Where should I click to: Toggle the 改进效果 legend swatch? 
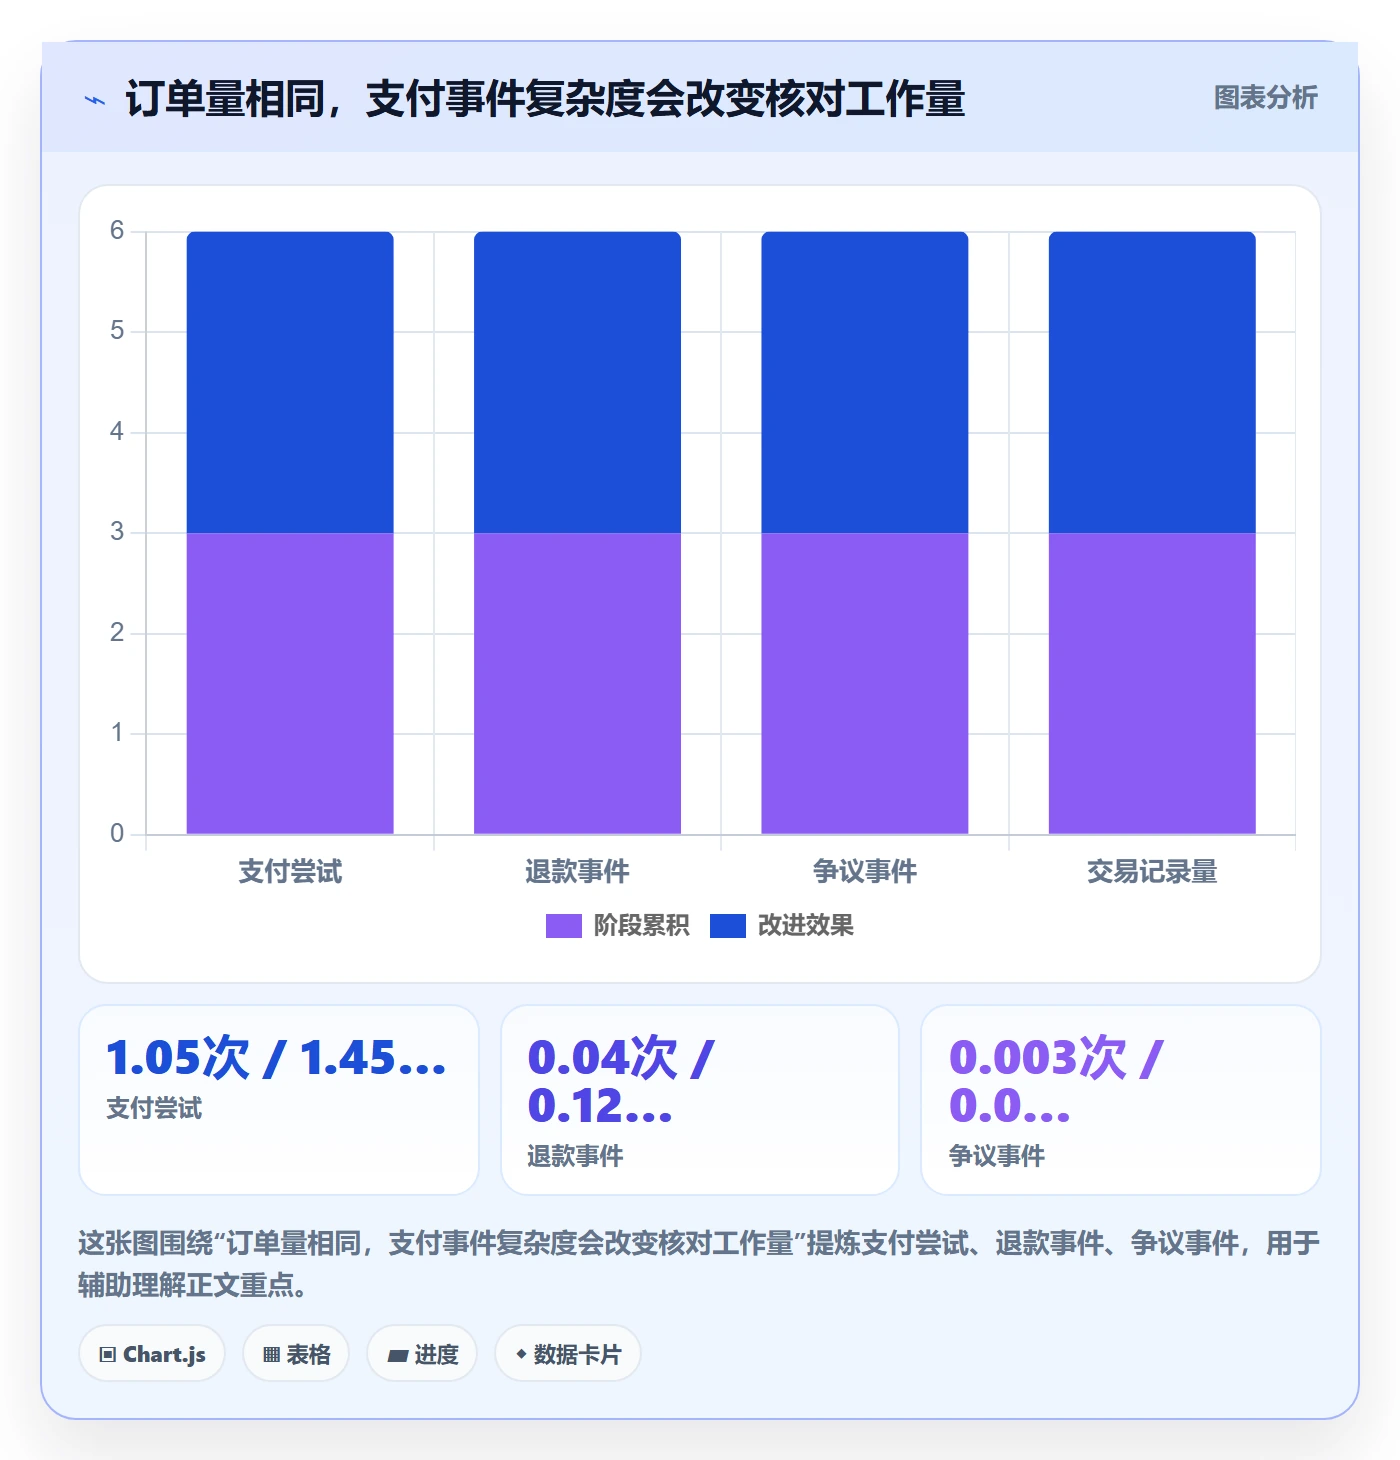click(x=728, y=926)
